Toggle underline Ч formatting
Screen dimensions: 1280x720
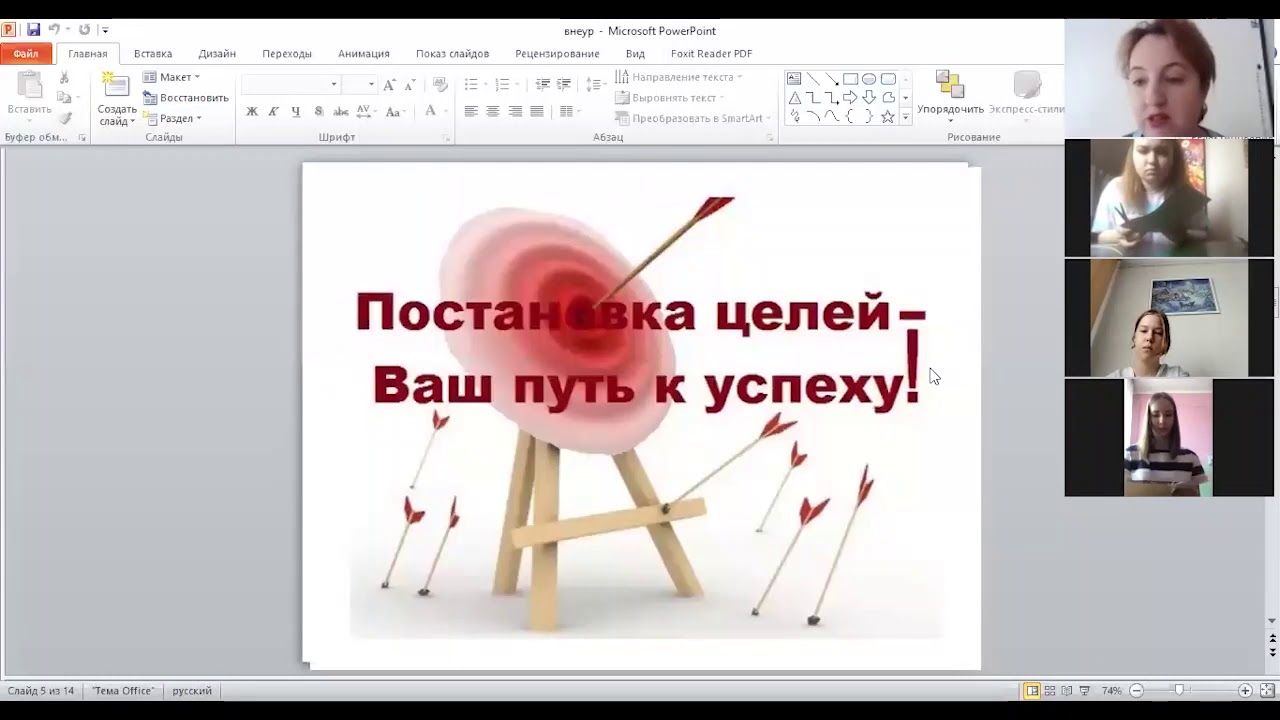(x=295, y=111)
